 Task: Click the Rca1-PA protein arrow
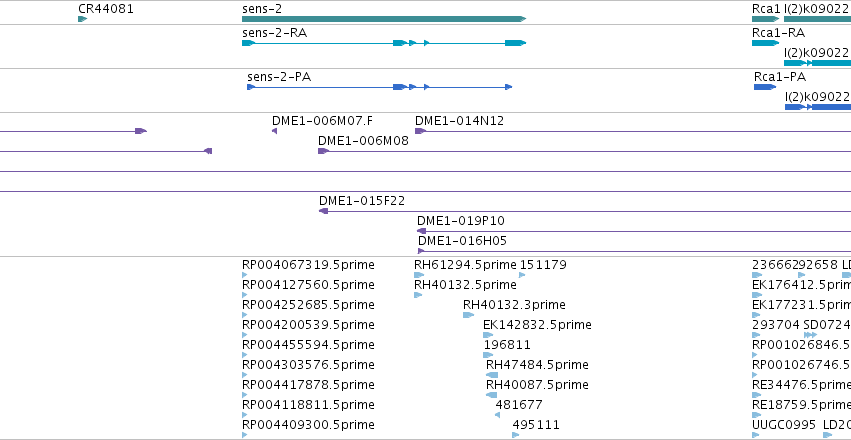[765, 87]
